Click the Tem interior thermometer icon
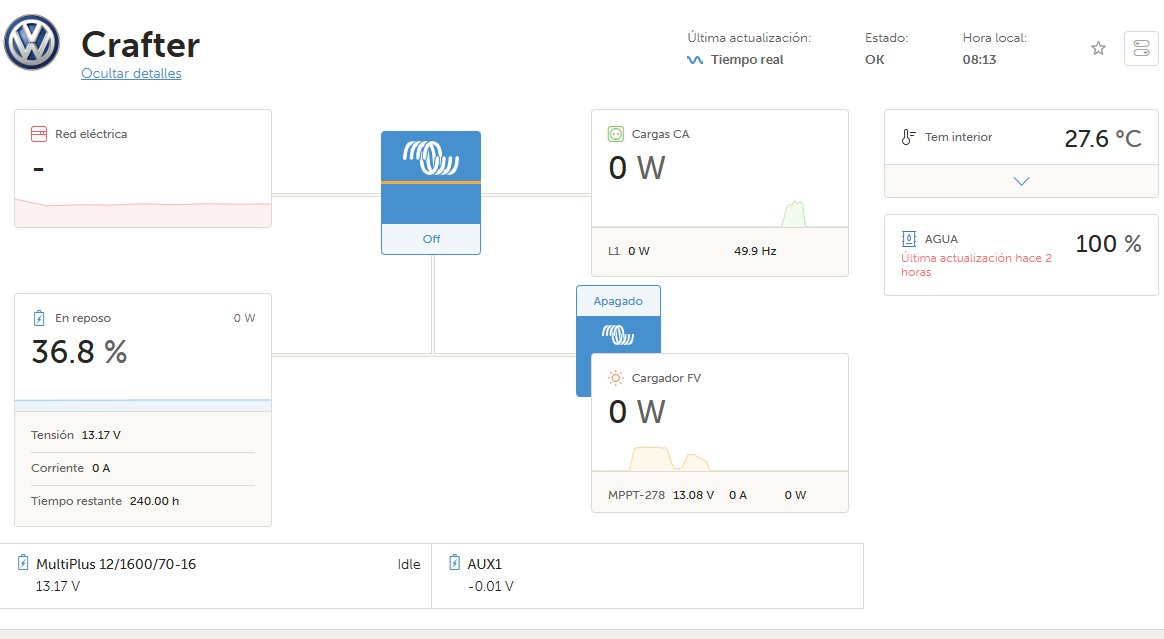The image size is (1164, 639). pyautogui.click(x=908, y=138)
